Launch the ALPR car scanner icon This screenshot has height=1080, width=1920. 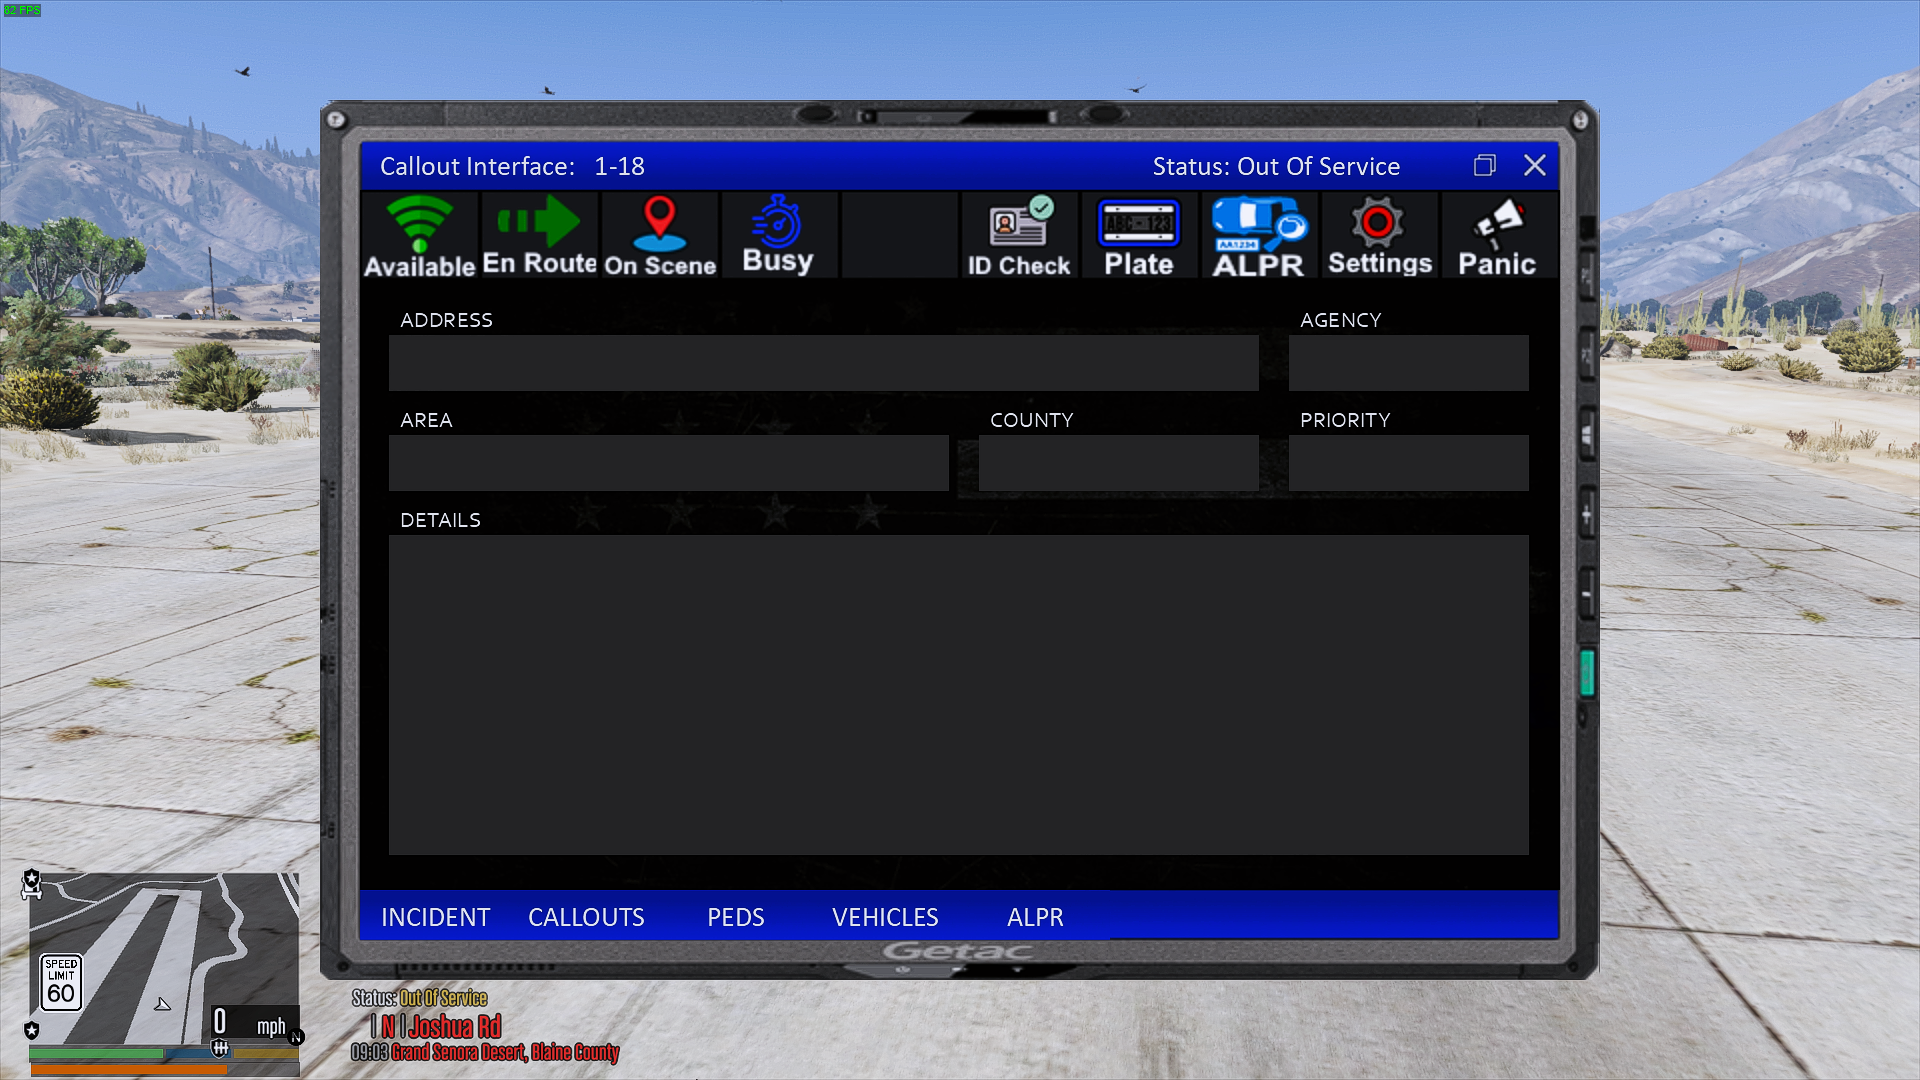click(x=1258, y=236)
